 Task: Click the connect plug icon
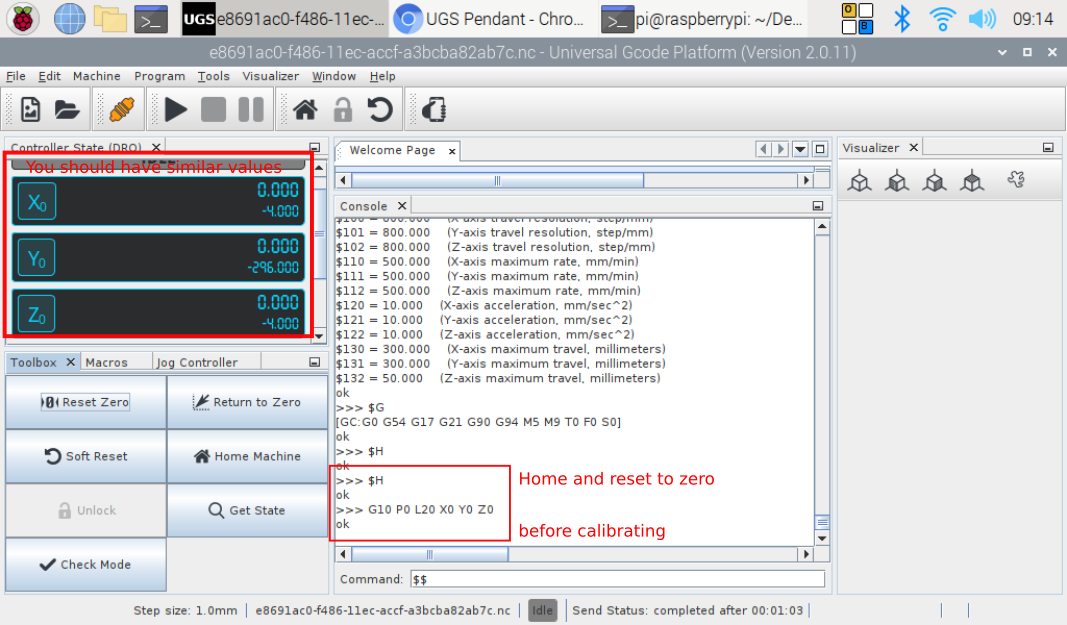(x=122, y=109)
